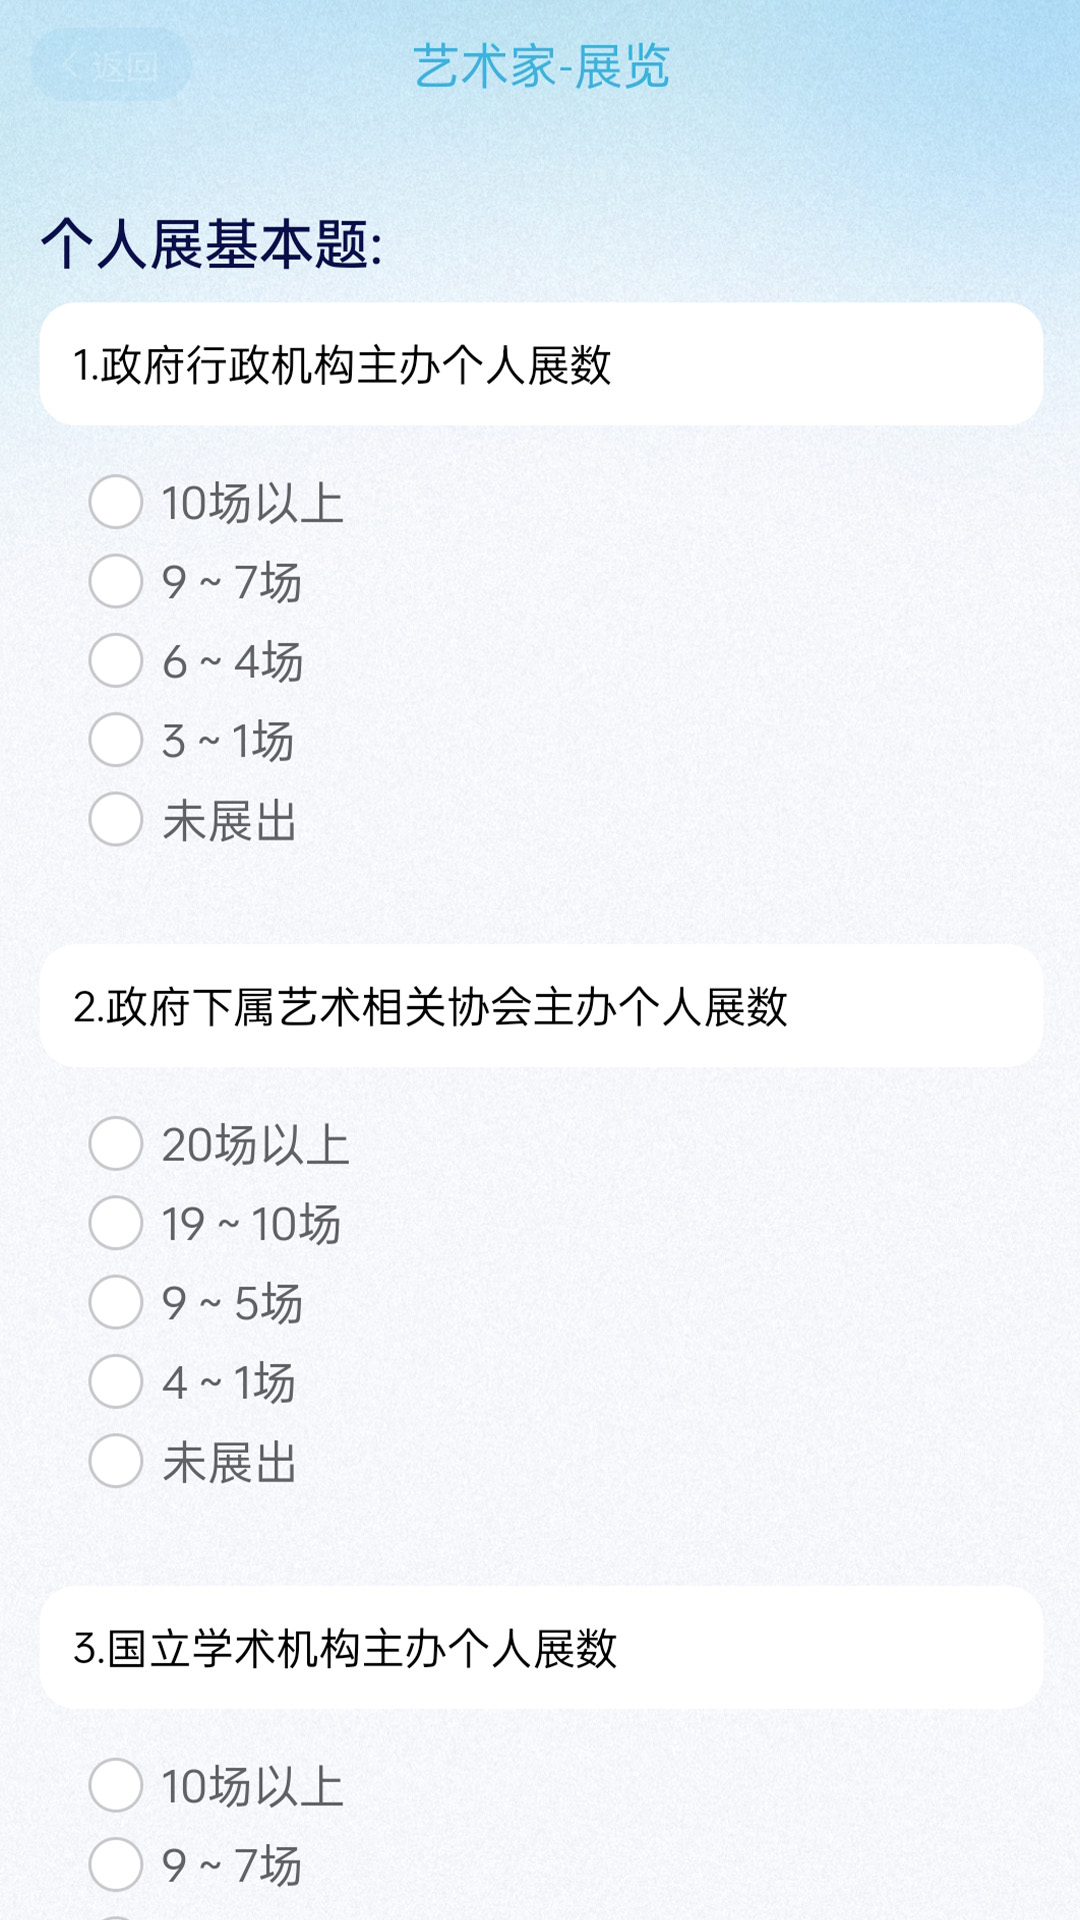Select the 3 ~ 1场 radio option
Image resolution: width=1080 pixels, height=1920 pixels.
[116, 740]
